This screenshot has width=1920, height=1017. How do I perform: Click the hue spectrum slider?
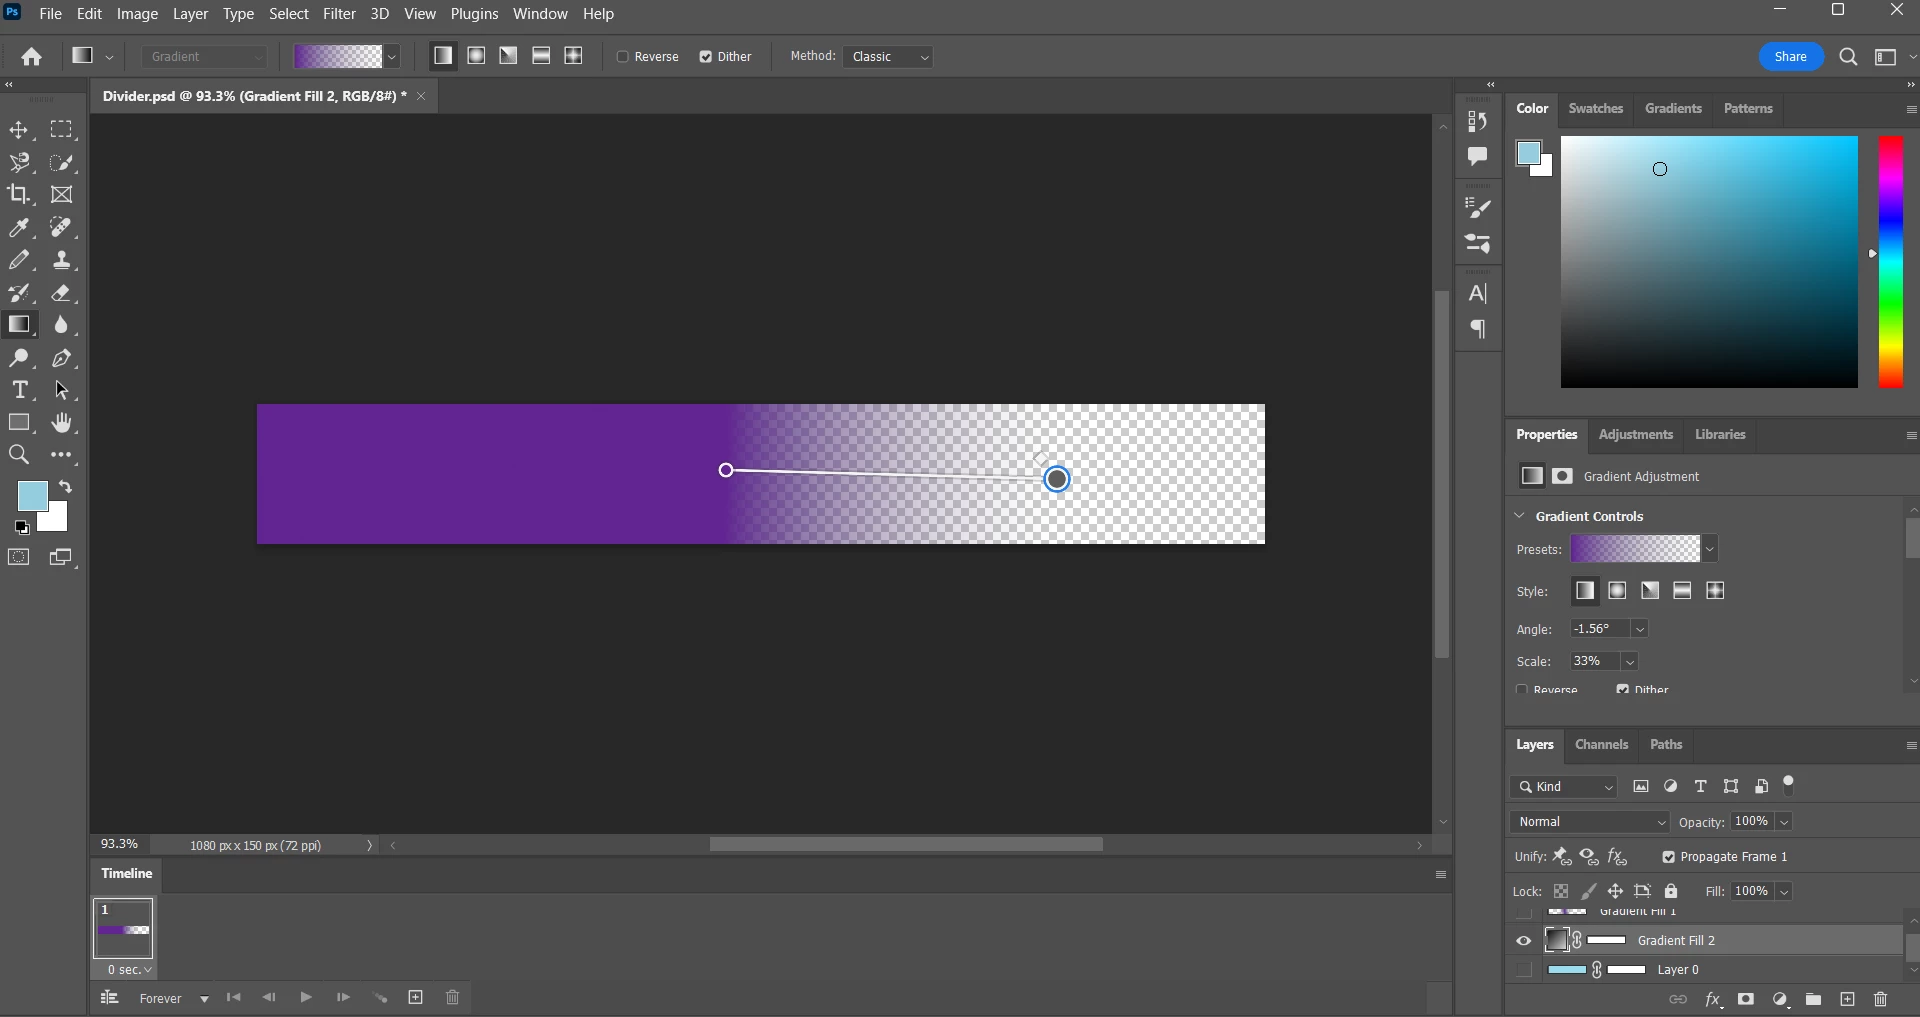pos(1890,262)
